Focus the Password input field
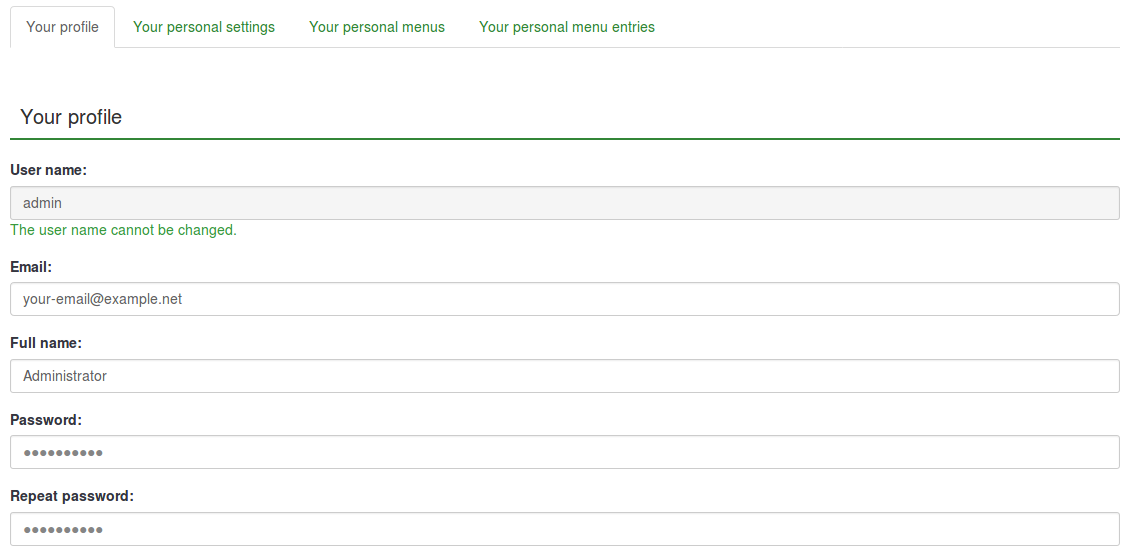The width and height of the screenshot is (1130, 559). click(x=564, y=452)
